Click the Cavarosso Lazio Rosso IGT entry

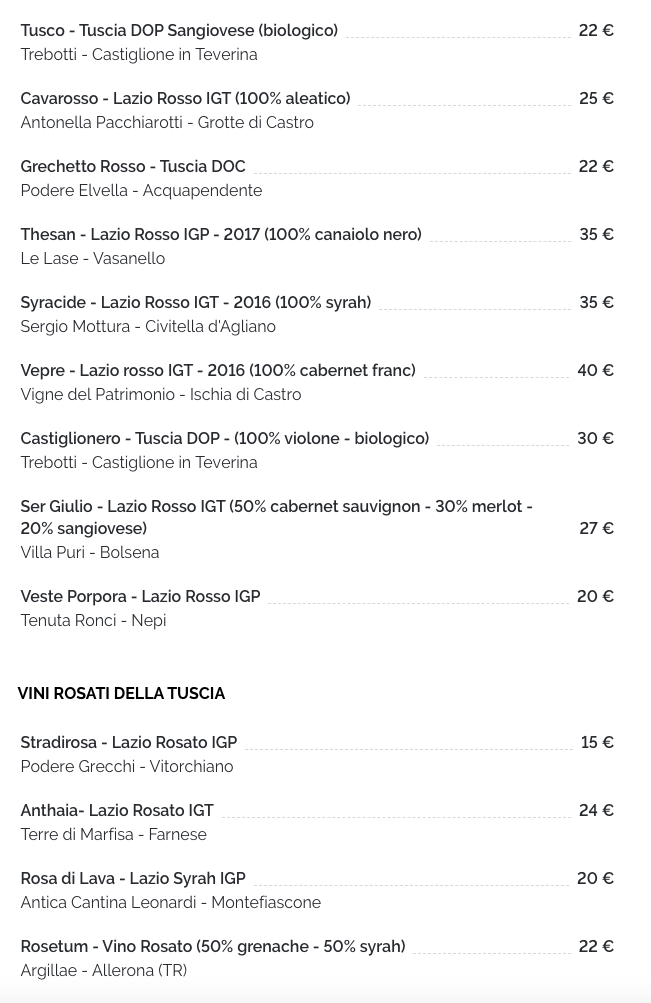[185, 99]
